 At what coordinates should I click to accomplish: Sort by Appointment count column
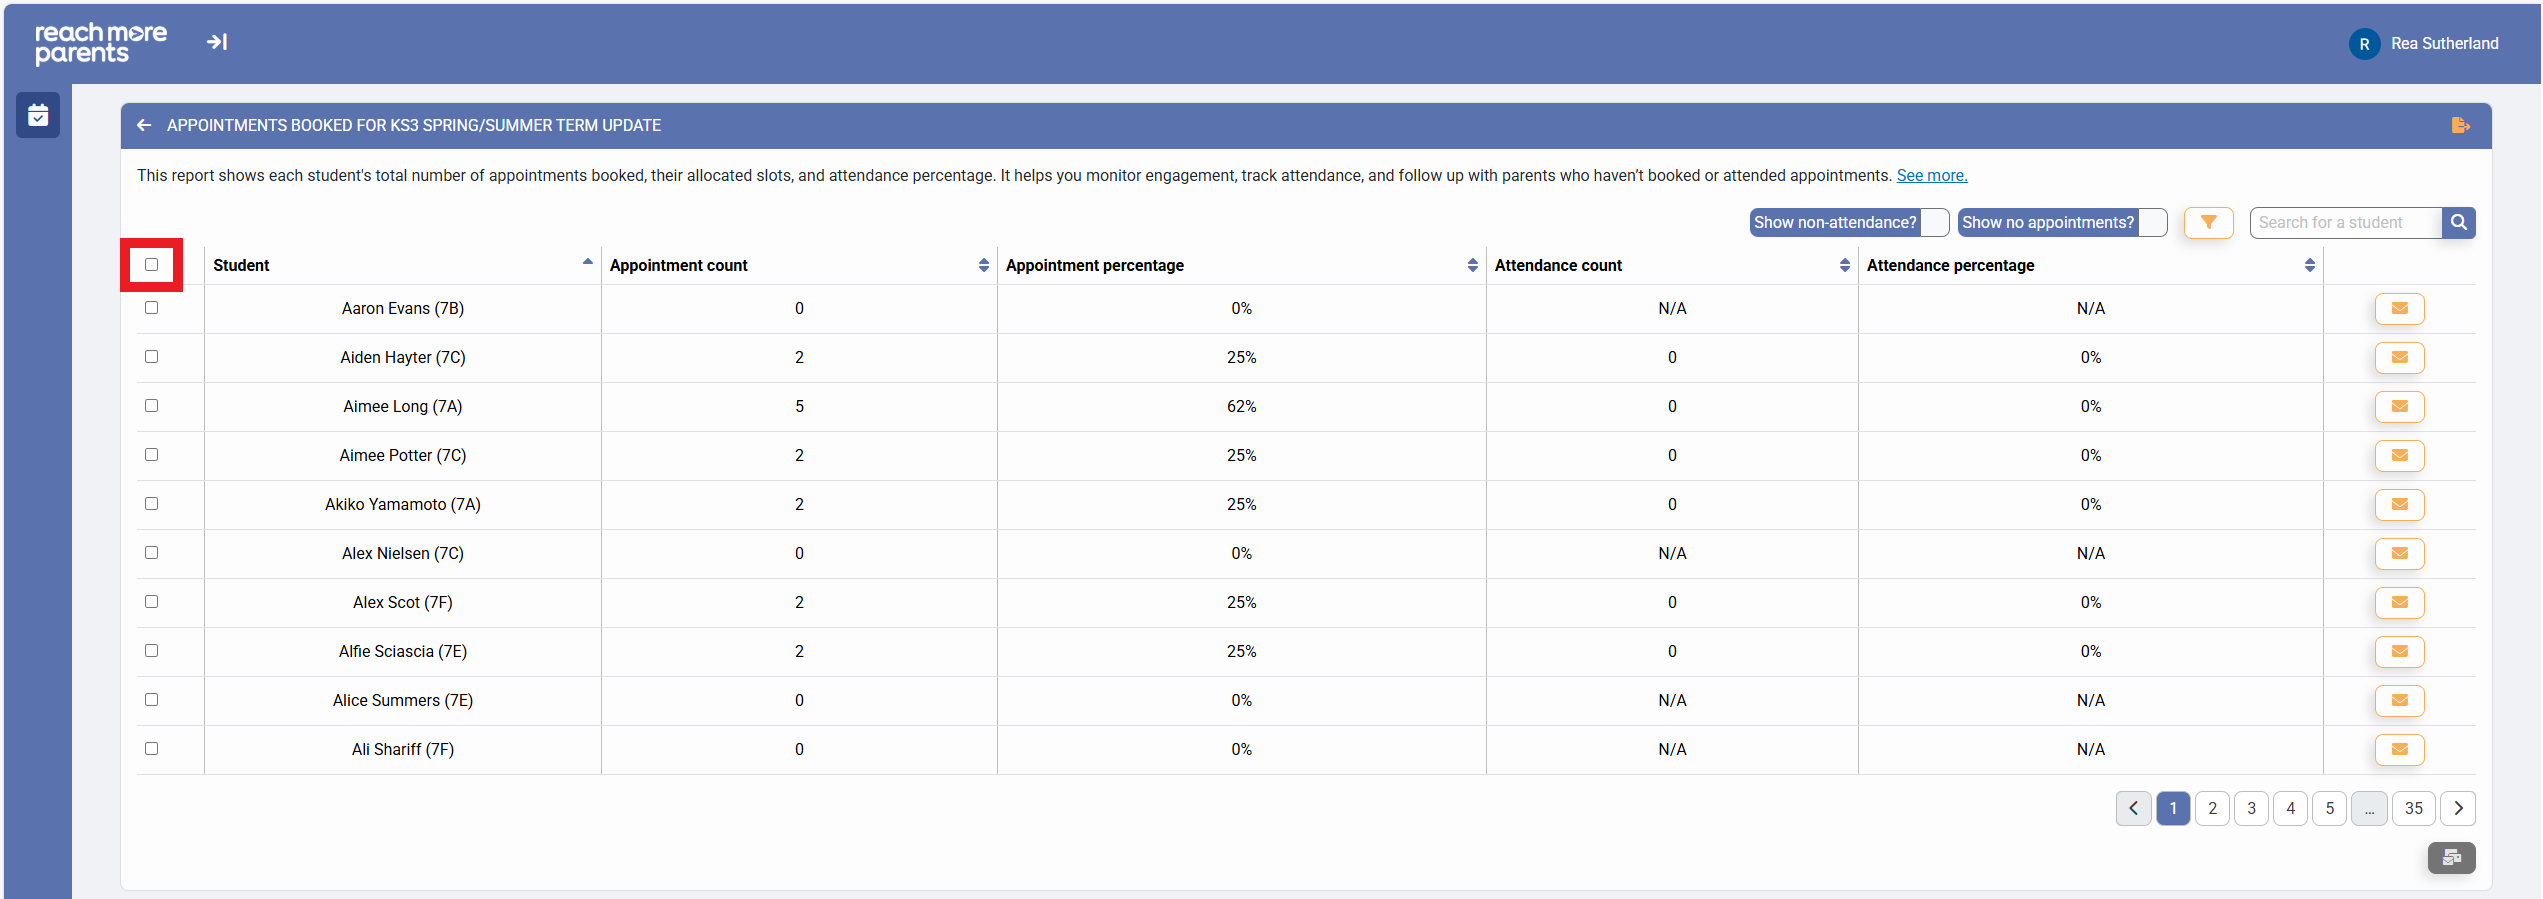[983, 265]
